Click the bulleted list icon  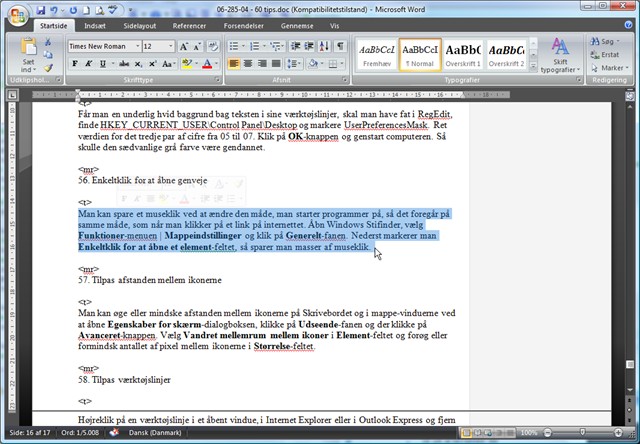pos(235,46)
